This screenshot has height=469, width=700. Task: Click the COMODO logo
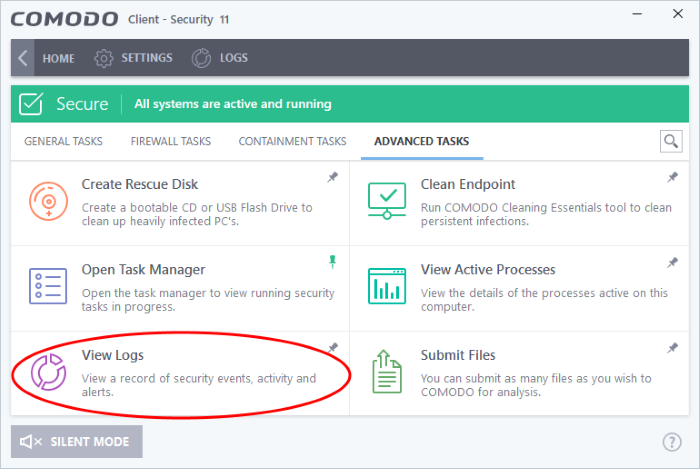[65, 19]
